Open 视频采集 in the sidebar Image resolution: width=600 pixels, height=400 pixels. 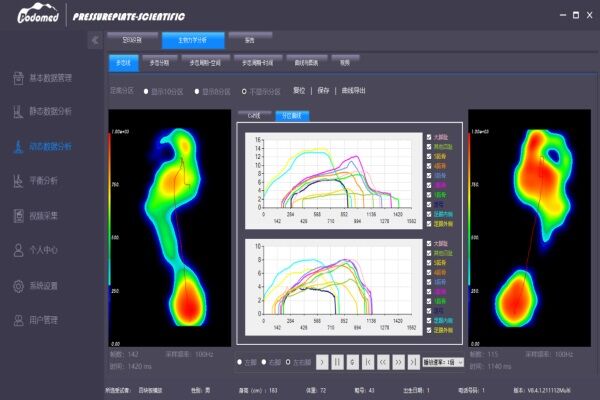coord(44,216)
